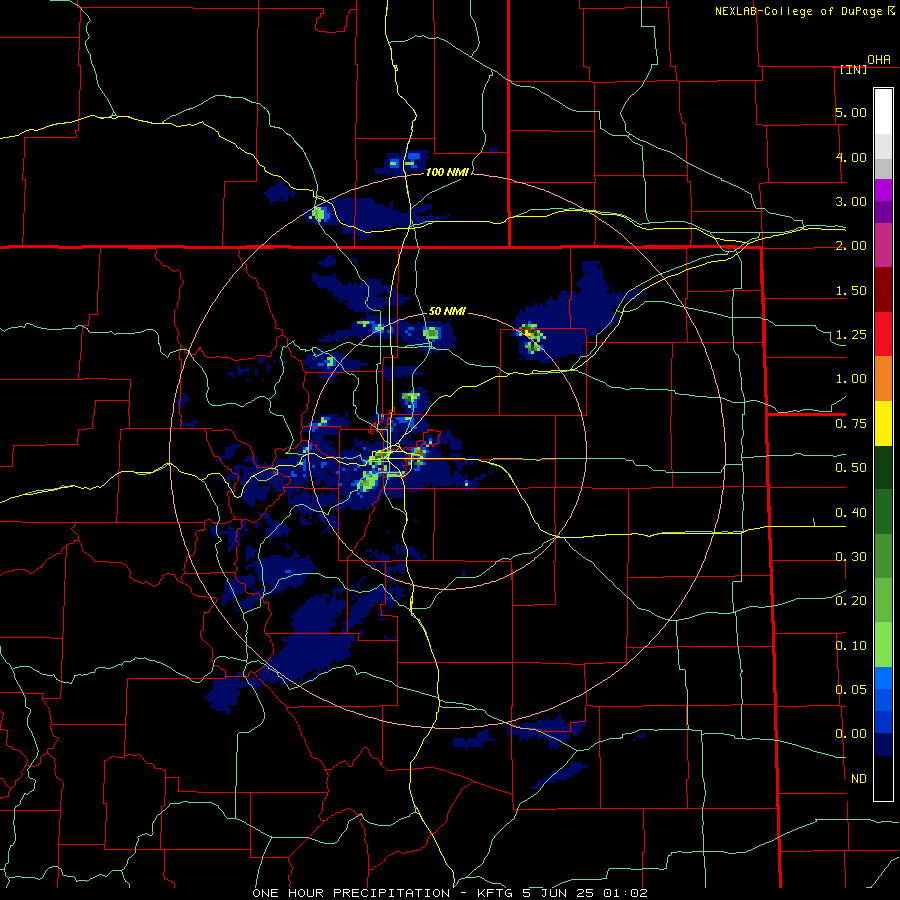900x900 pixels.
Task: Click the black ND legend color block
Action: tap(883, 778)
